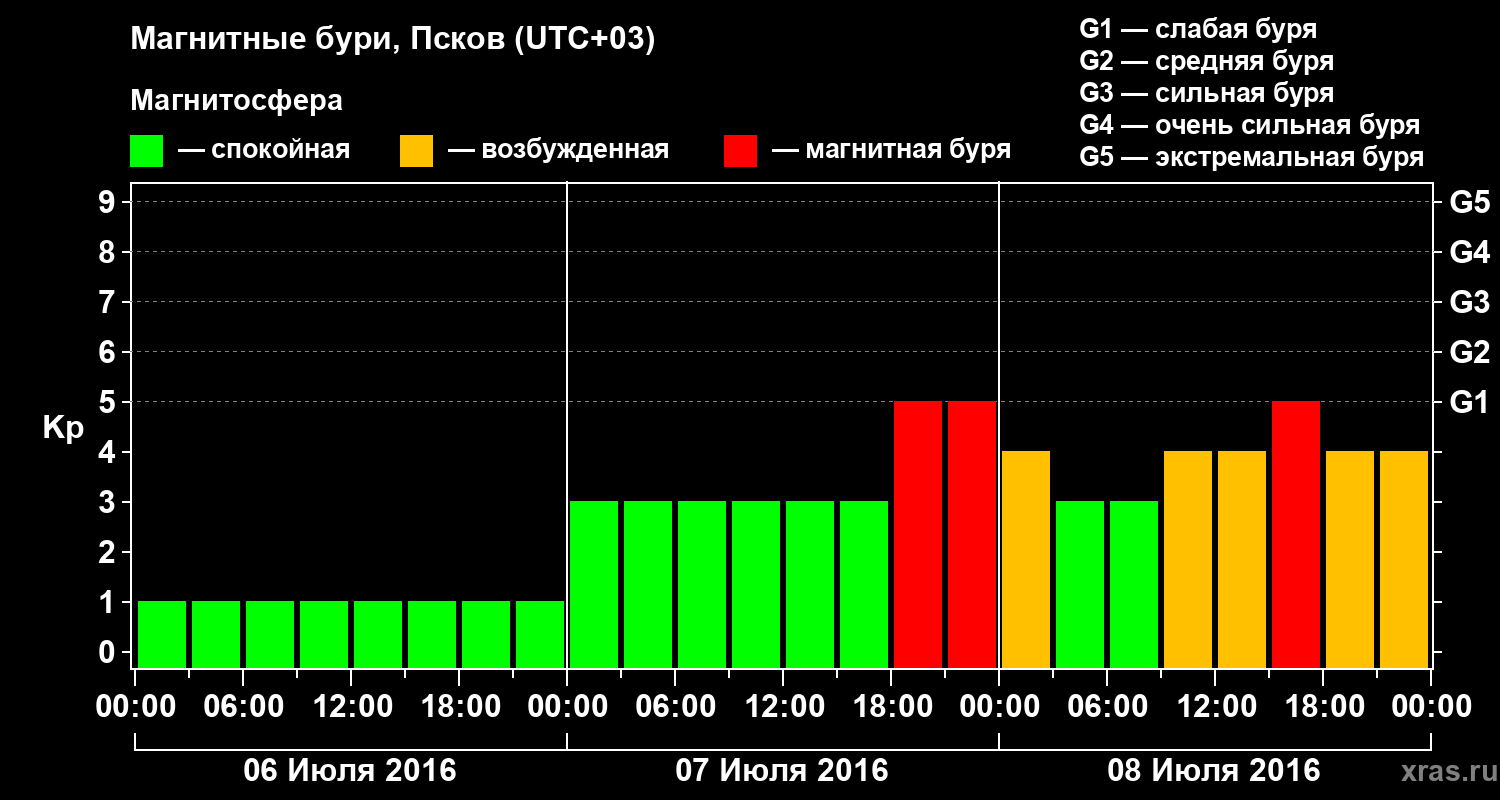1500x800 pixels.
Task: Click the 'G5 — экстремальная буря' legend line
Action: click(1252, 157)
